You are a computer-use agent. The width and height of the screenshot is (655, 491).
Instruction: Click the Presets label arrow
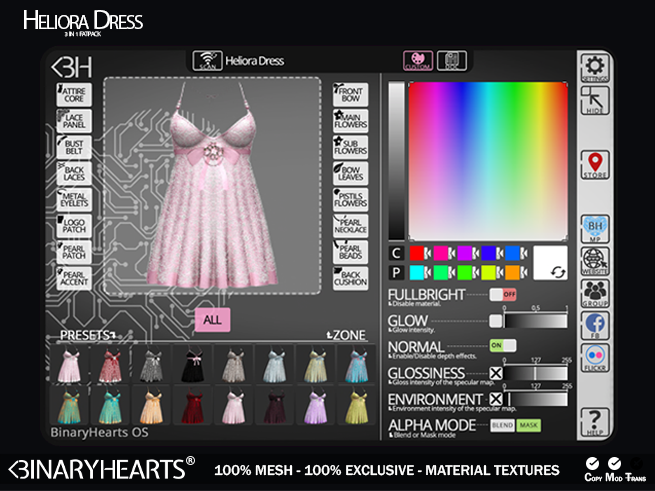click(113, 335)
